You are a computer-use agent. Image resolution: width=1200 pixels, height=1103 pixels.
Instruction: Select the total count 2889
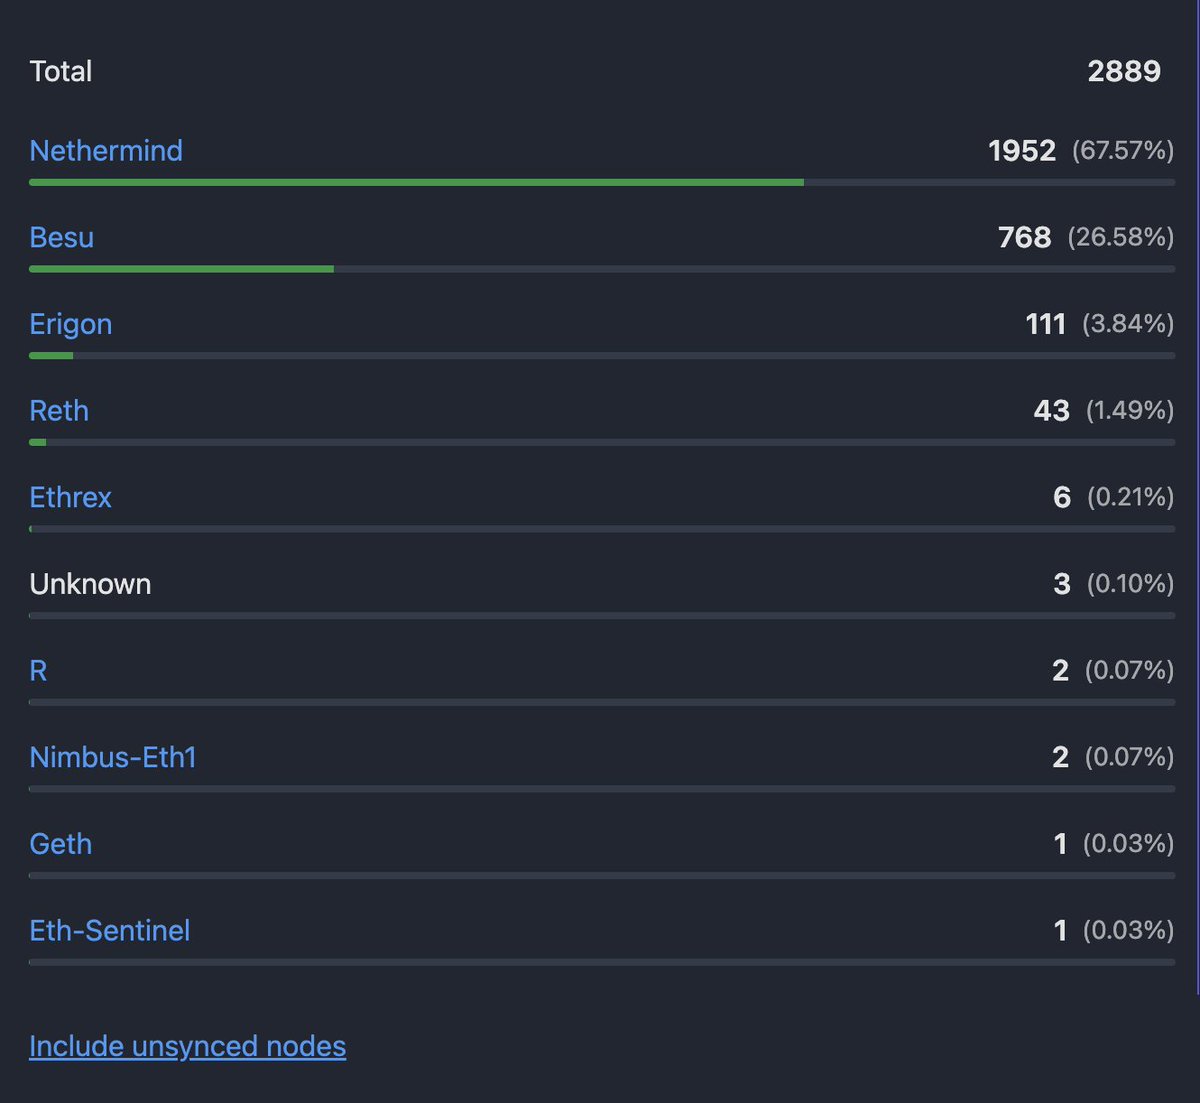pyautogui.click(x=1124, y=71)
